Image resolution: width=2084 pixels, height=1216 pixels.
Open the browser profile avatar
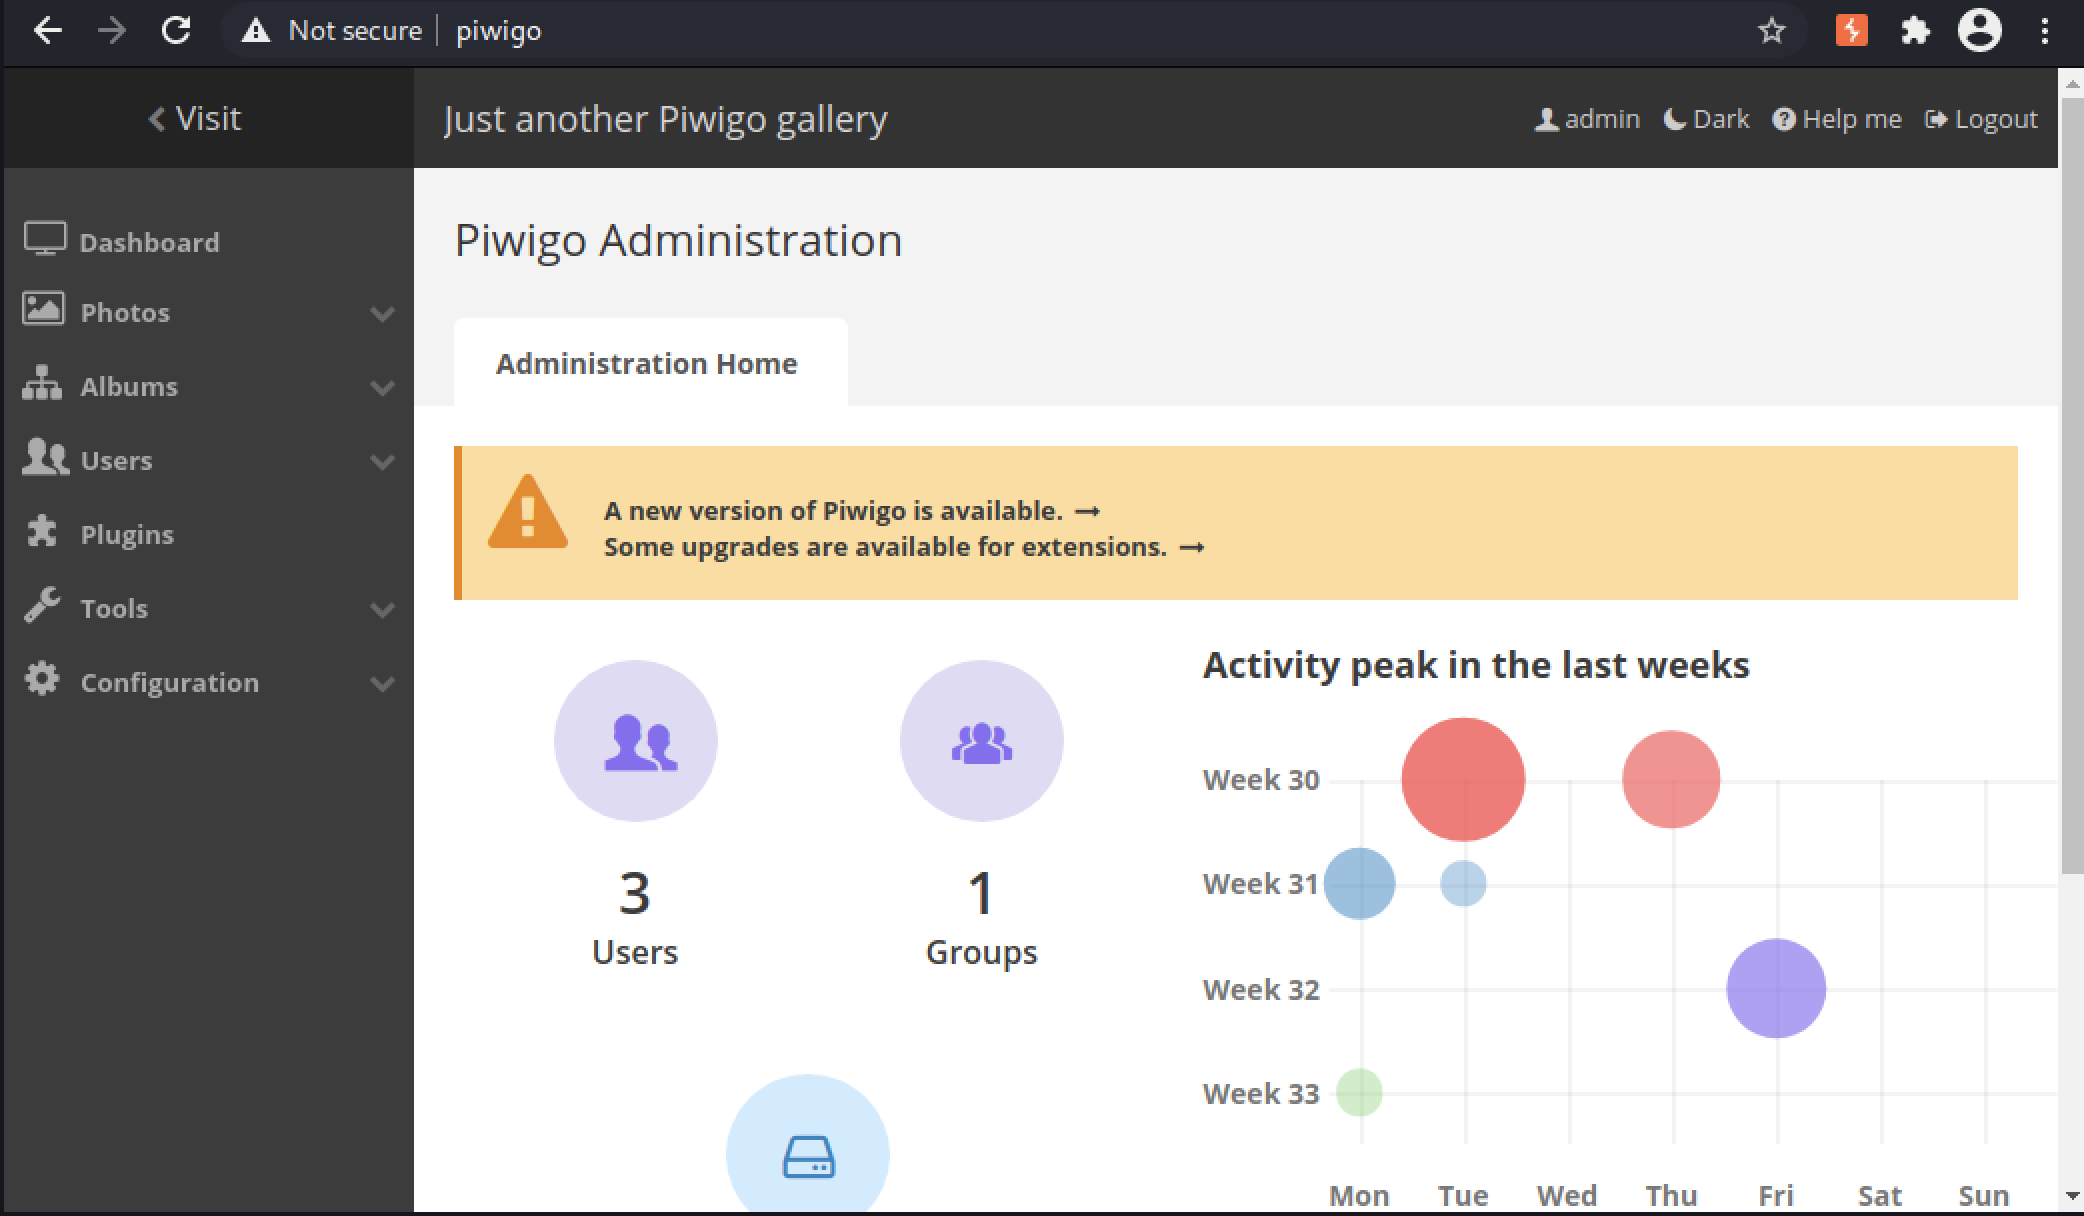(x=1979, y=31)
